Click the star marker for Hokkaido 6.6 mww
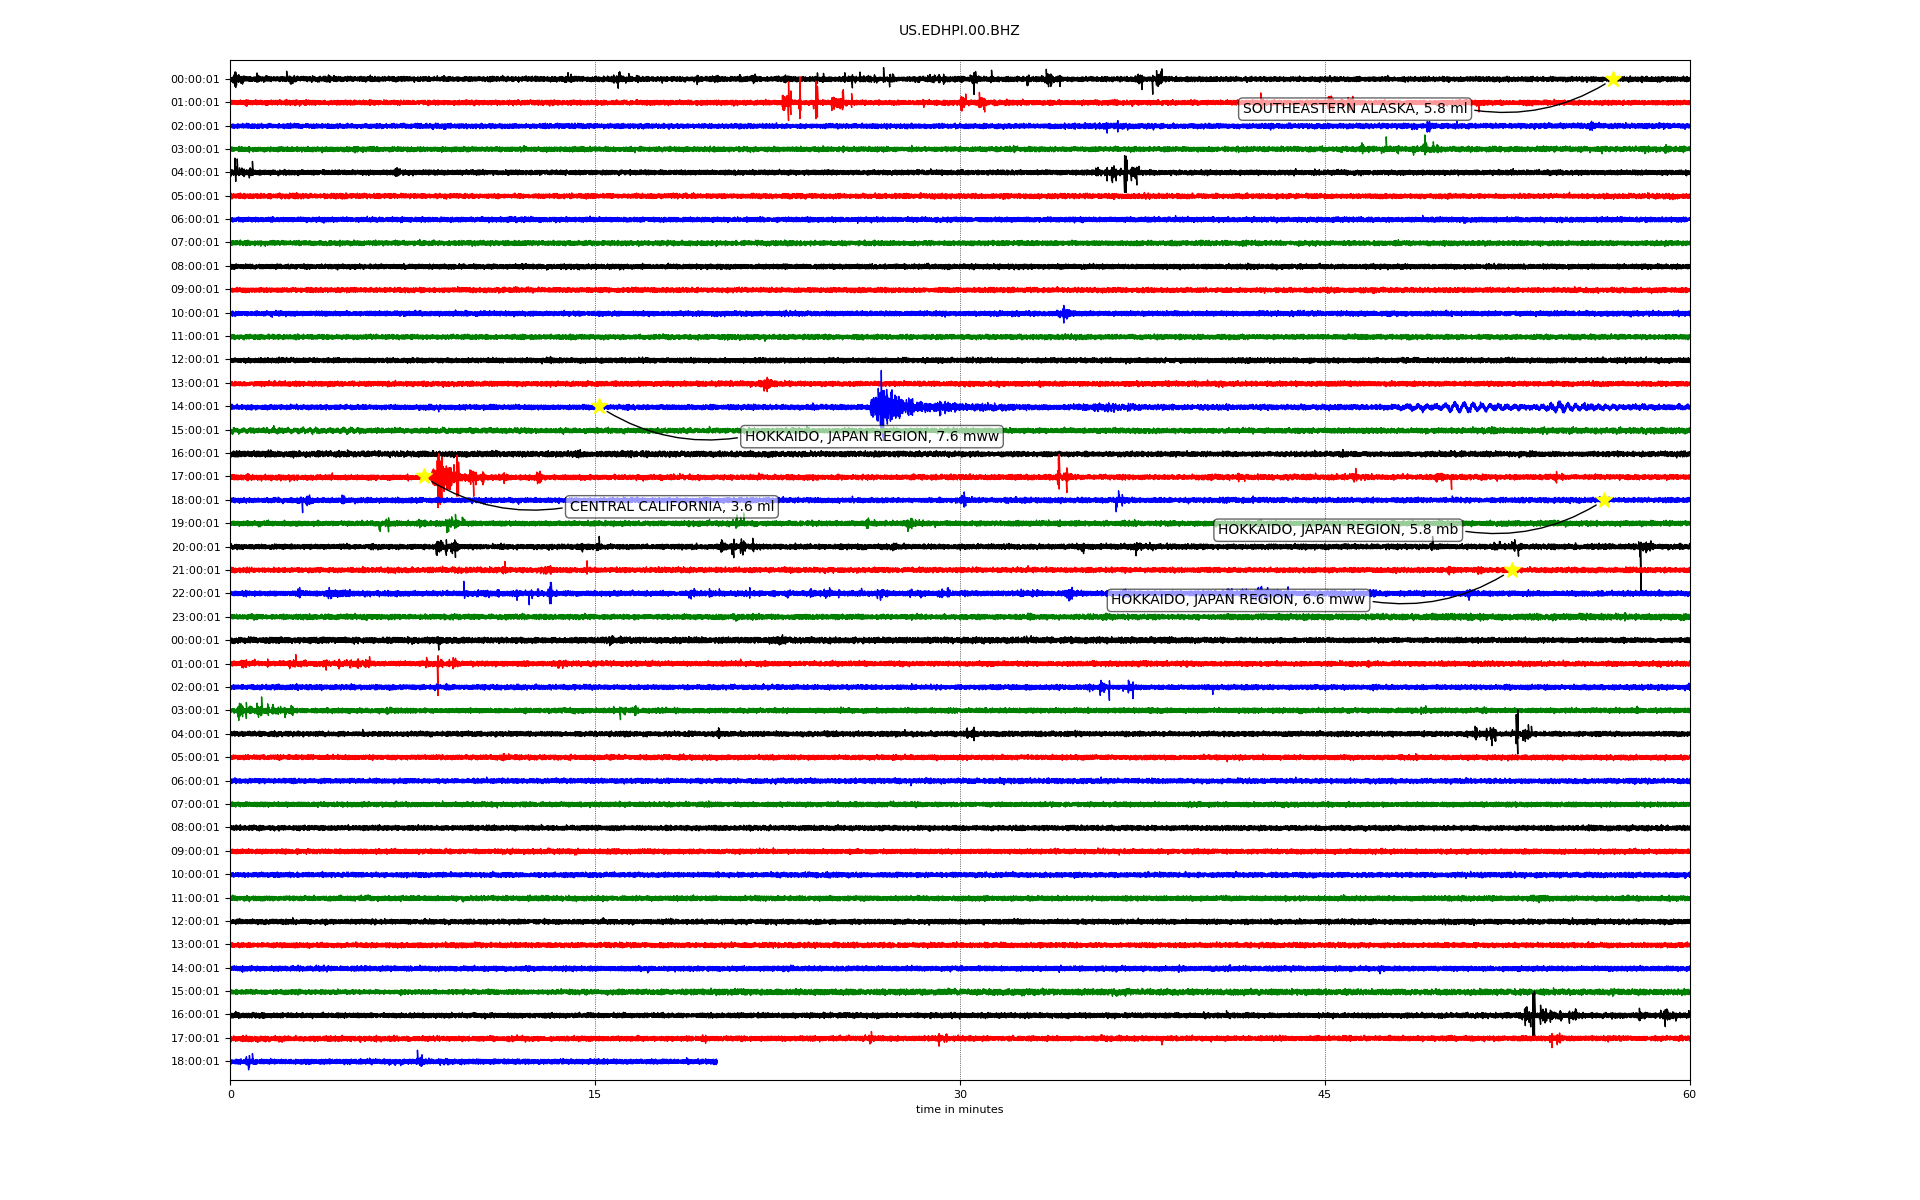 tap(1512, 570)
